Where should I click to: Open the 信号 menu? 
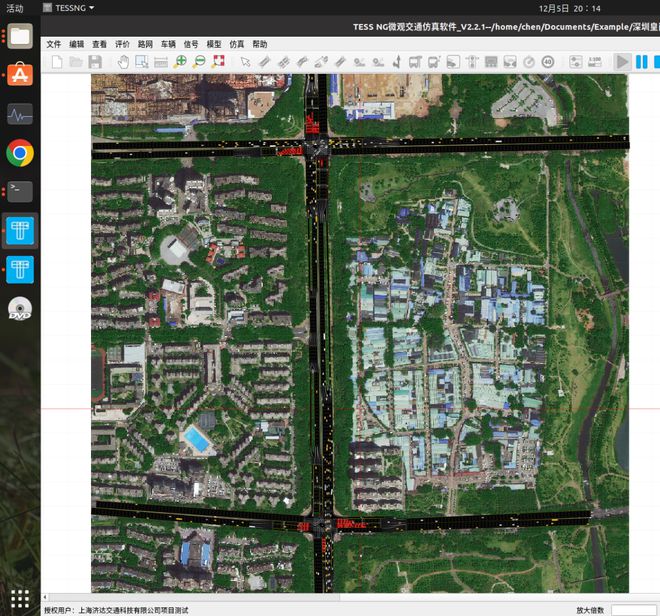(191, 44)
